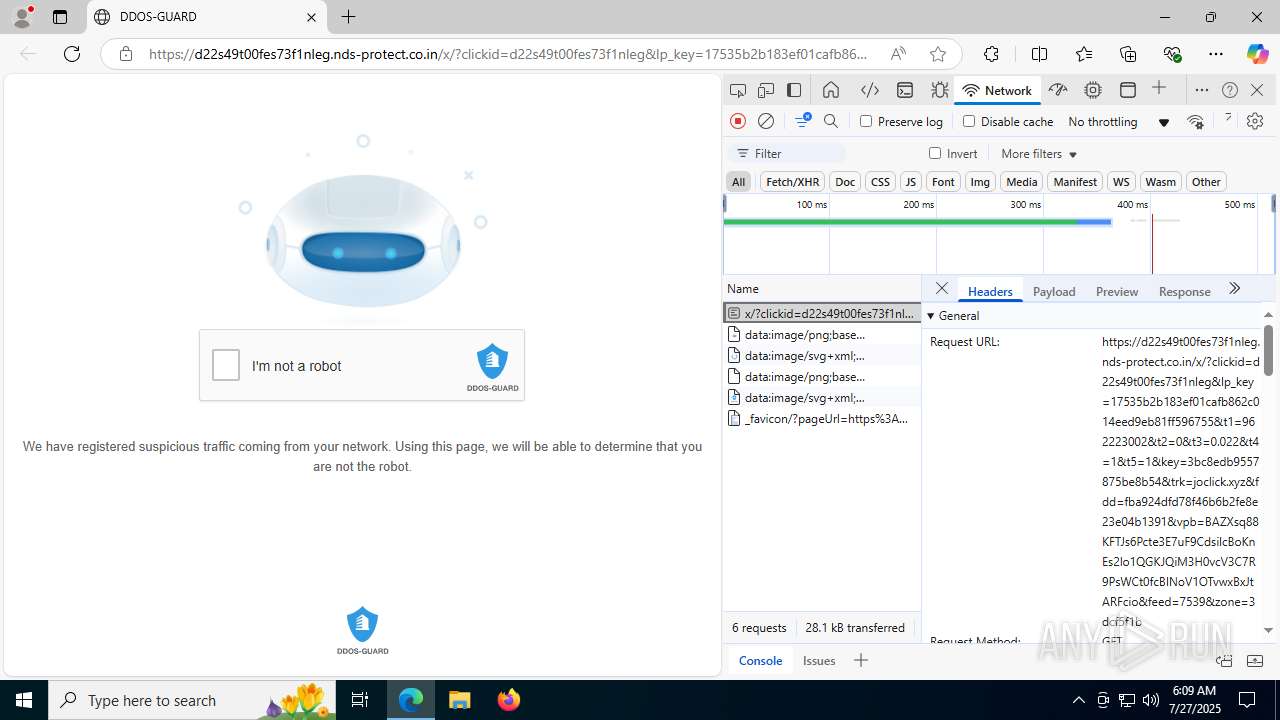Viewport: 1280px width, 720px height.
Task: Click the browser address bar
Action: (508, 54)
